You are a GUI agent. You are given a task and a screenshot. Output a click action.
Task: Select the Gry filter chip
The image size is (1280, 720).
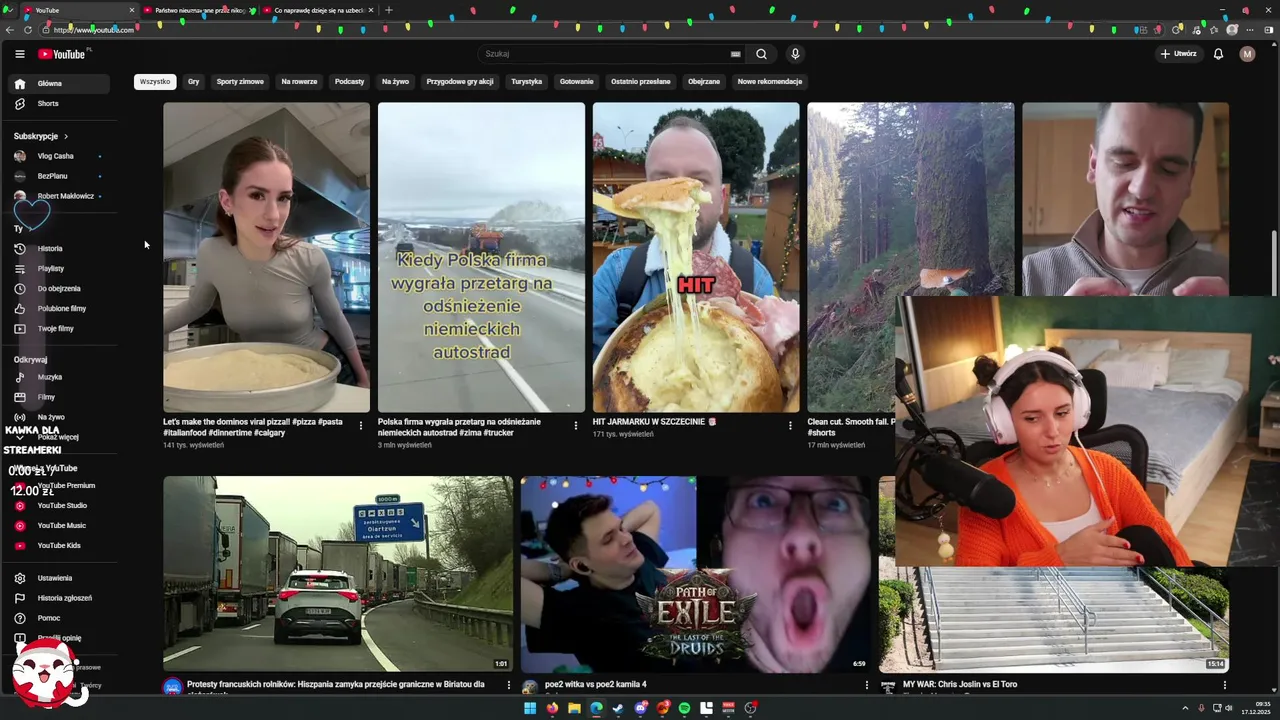194,82
